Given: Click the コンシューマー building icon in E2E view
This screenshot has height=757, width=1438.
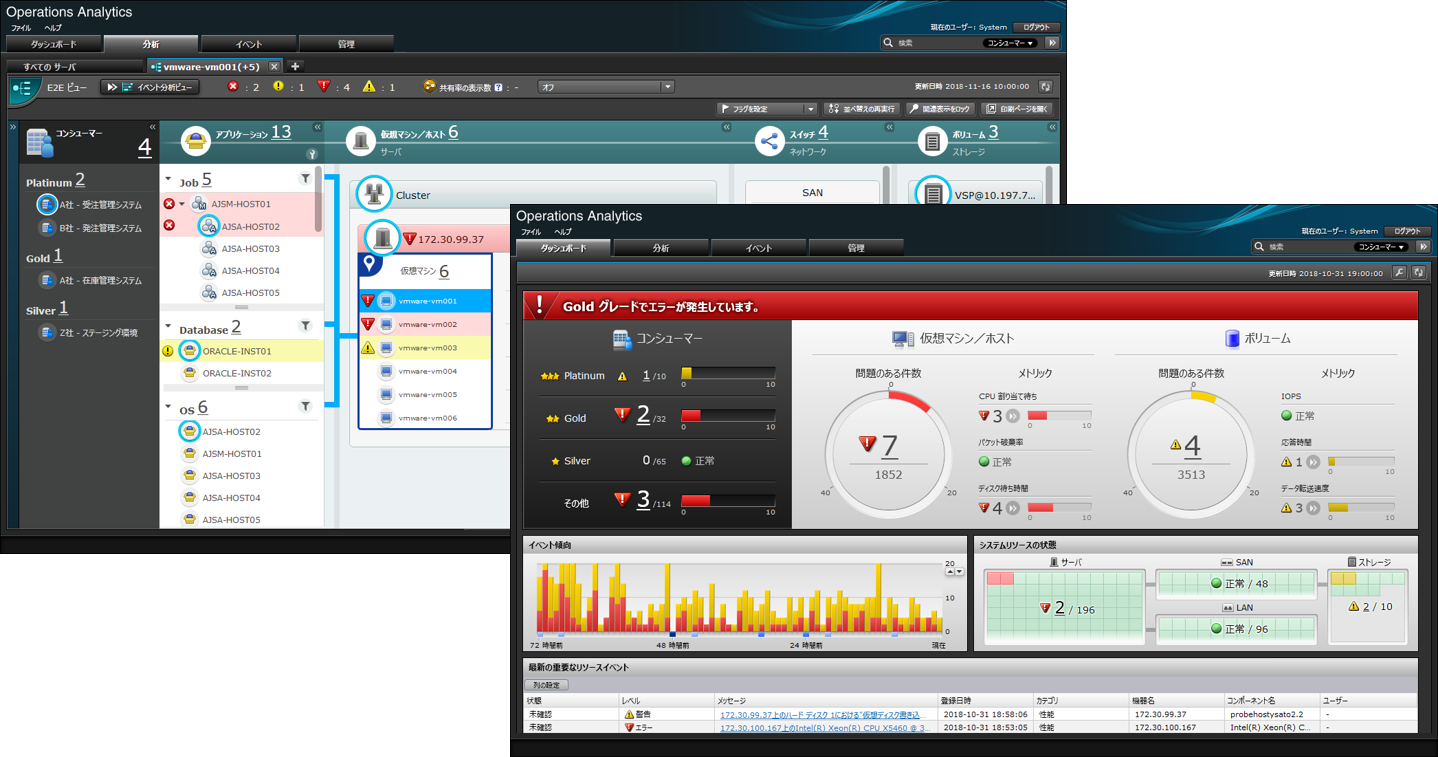Looking at the screenshot, I should click(39, 143).
